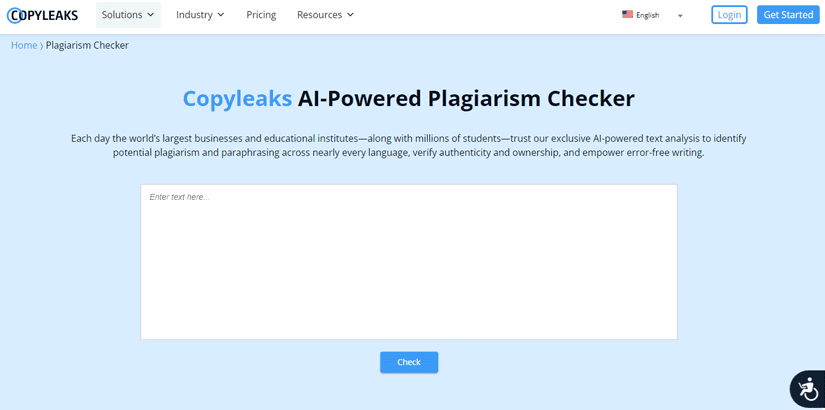Open the Solutions menu

pyautogui.click(x=127, y=15)
